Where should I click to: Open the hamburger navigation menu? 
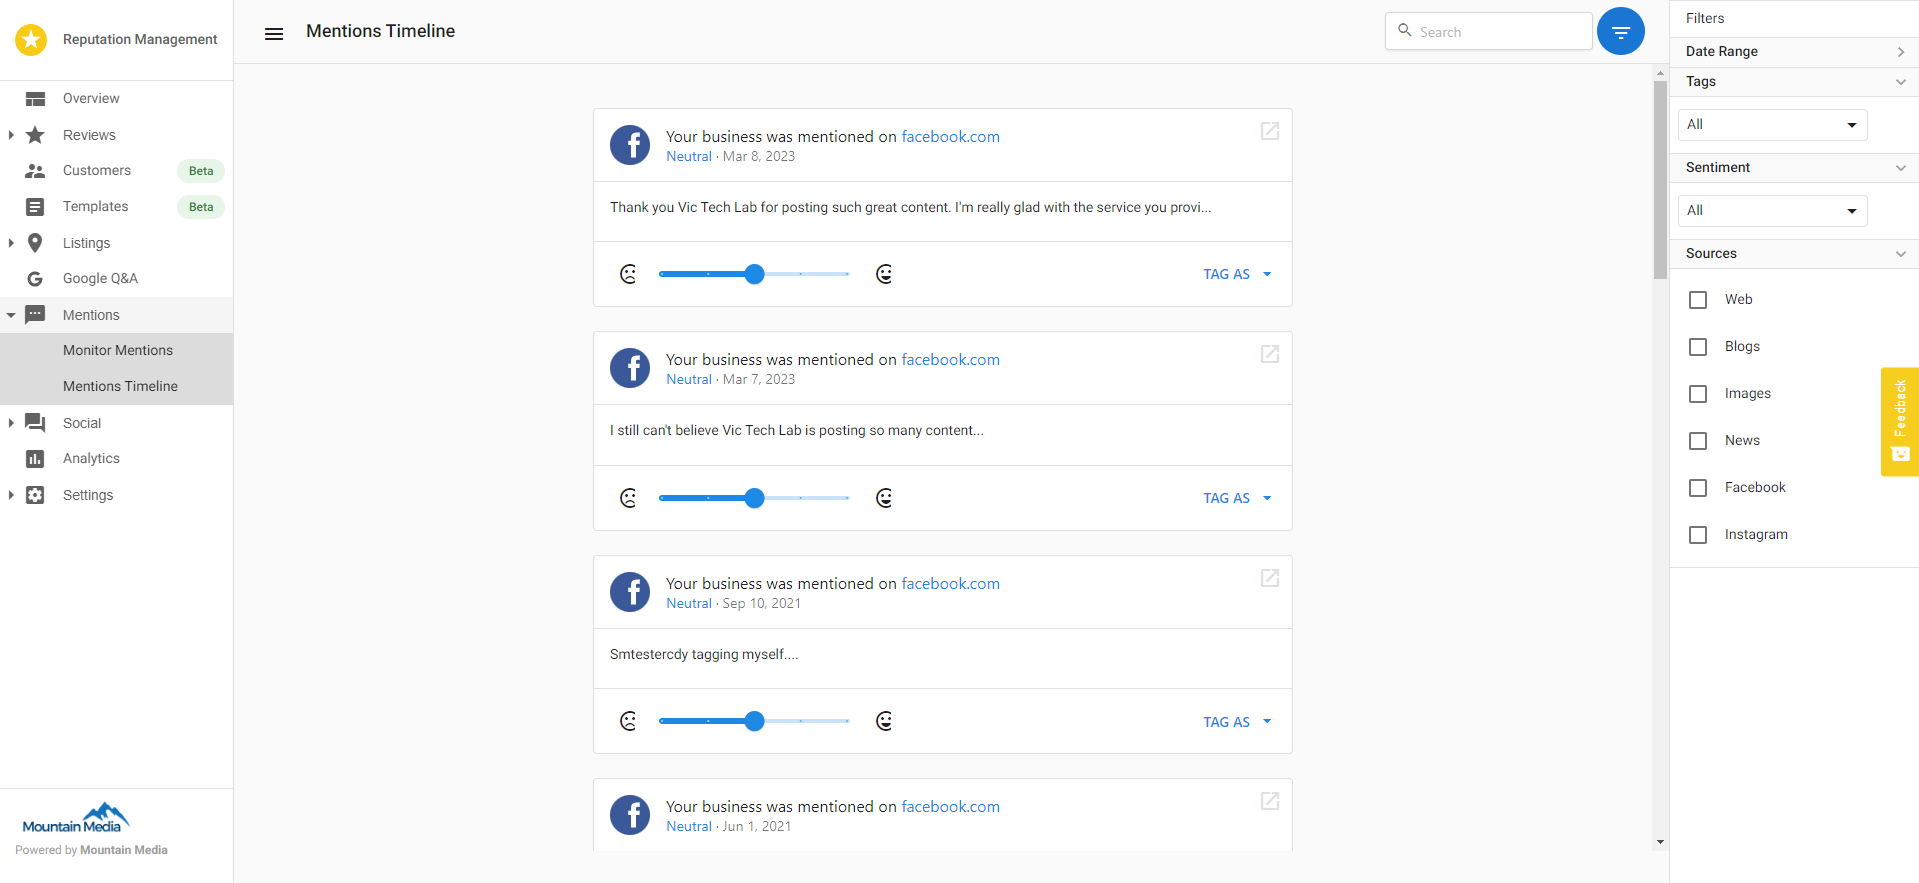click(x=274, y=34)
